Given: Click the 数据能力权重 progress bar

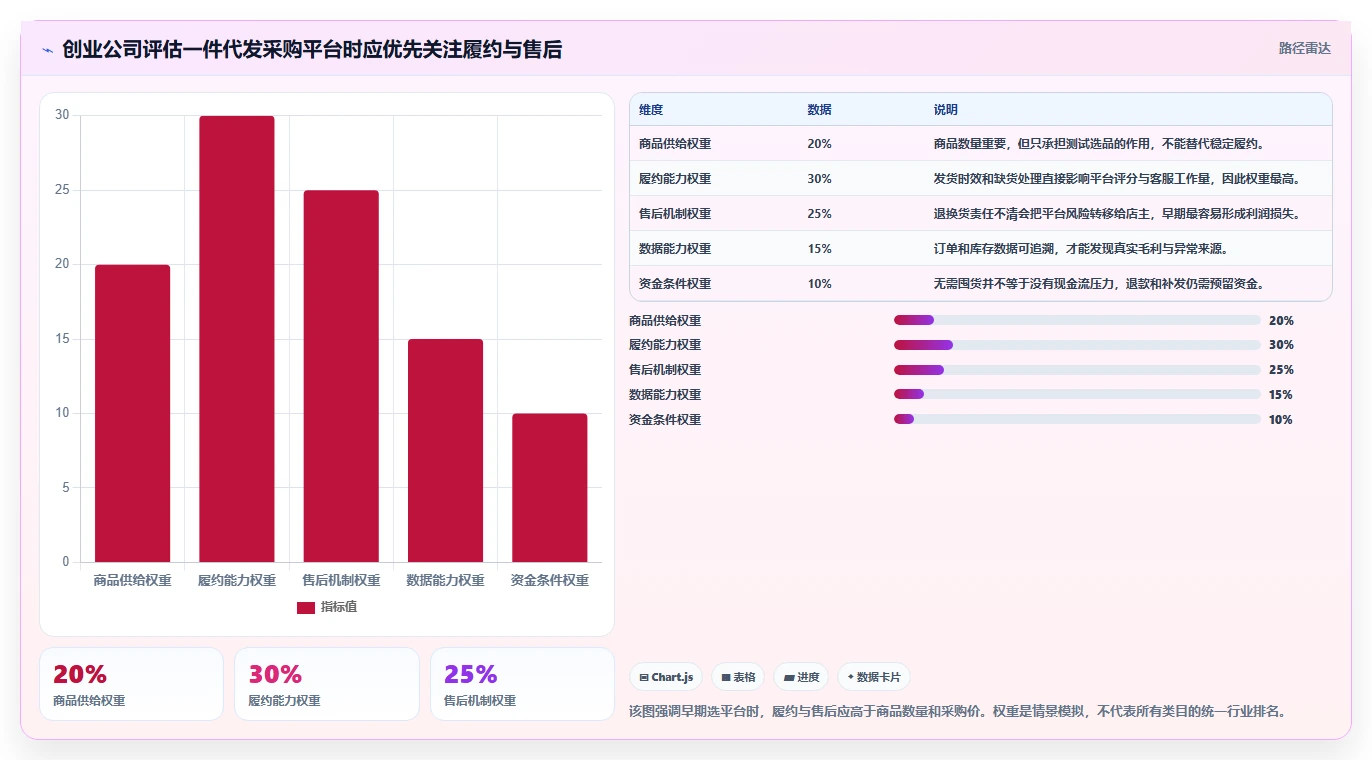Looking at the screenshot, I should pyautogui.click(x=1077, y=395).
